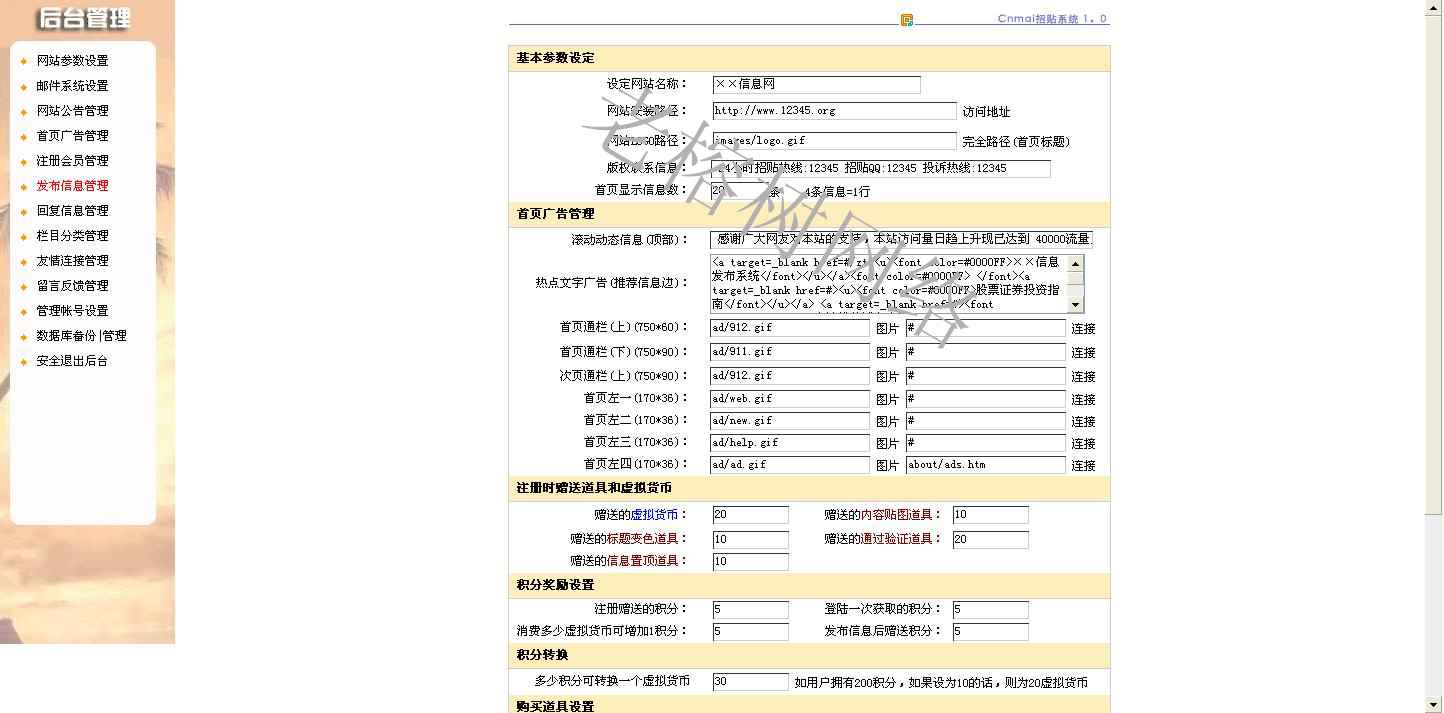Click the page scrollbar up arrow
The width and height of the screenshot is (1444, 713).
pyautogui.click(x=1435, y=8)
